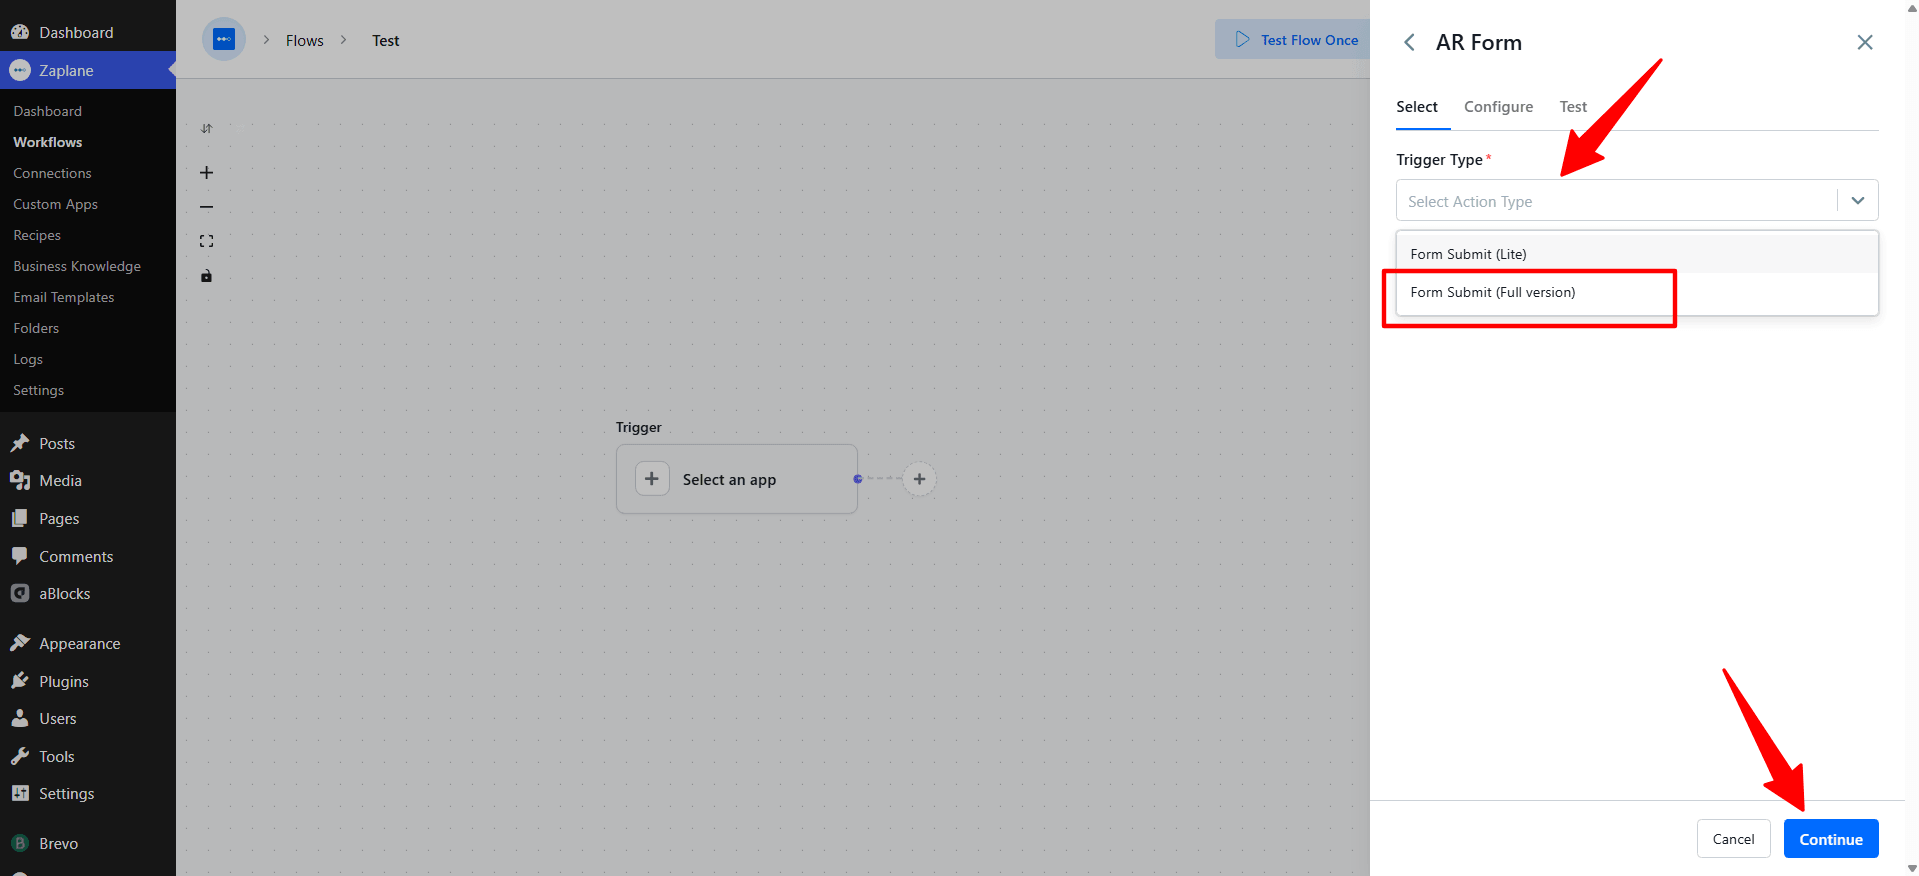Open the Tools menu
The height and width of the screenshot is (876, 1919).
coord(88,756)
